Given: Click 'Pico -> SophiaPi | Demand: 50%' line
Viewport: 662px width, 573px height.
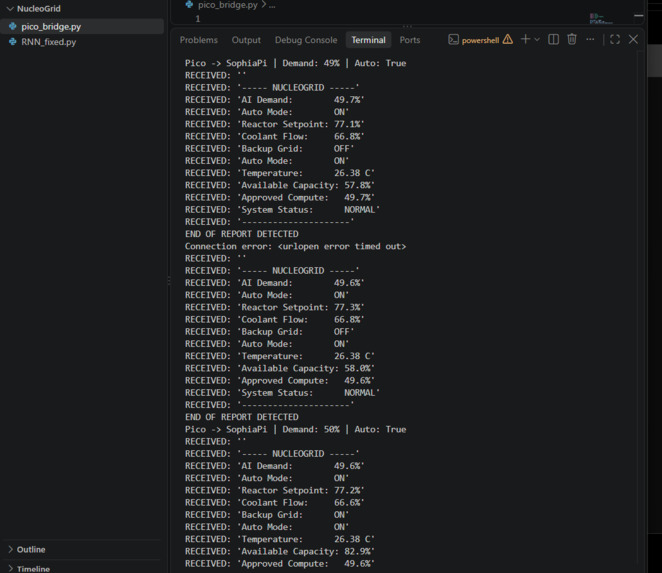Looking at the screenshot, I should click(x=295, y=429).
